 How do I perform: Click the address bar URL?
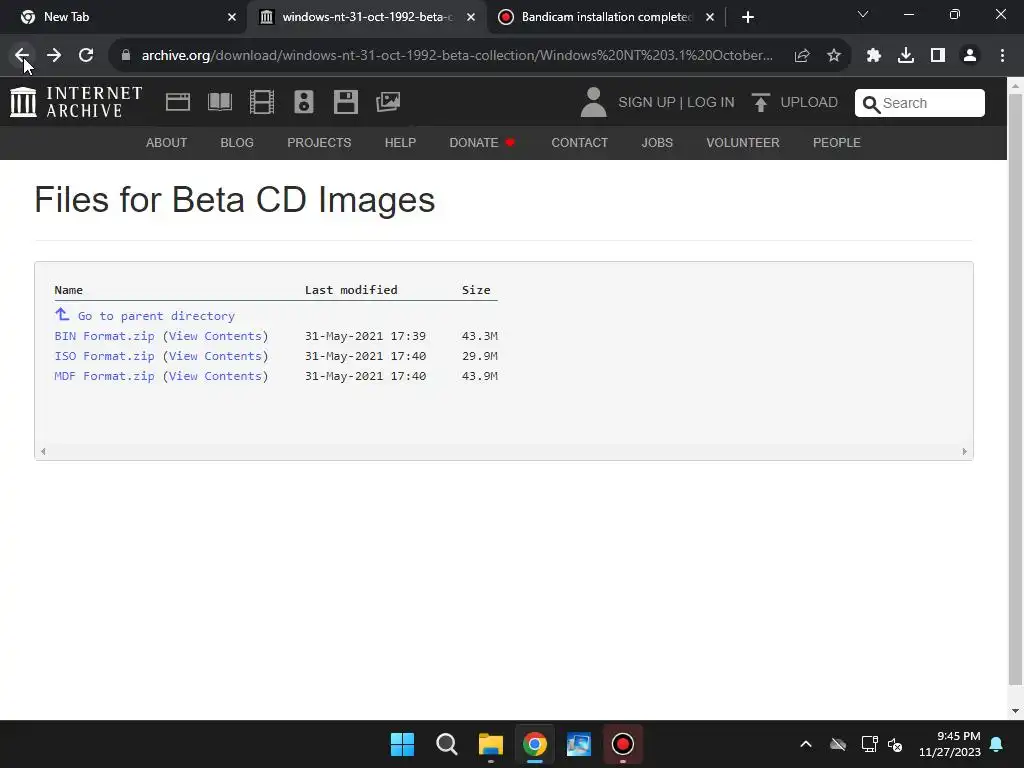pyautogui.click(x=457, y=56)
